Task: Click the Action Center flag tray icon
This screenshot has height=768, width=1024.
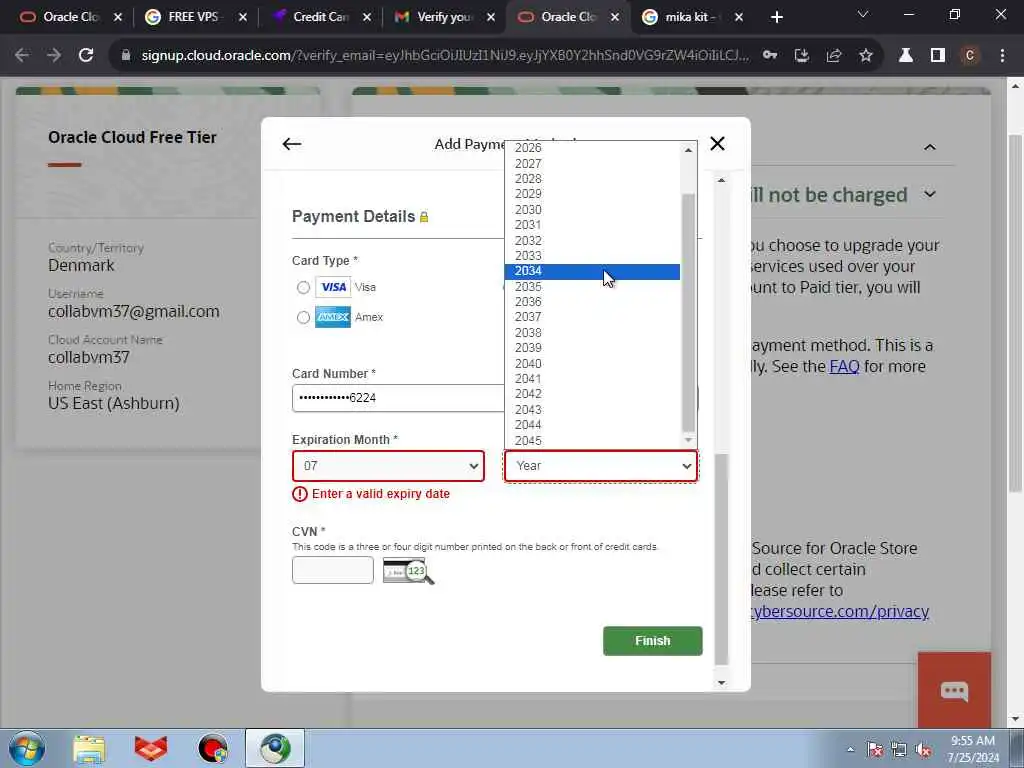Action: coord(874,750)
